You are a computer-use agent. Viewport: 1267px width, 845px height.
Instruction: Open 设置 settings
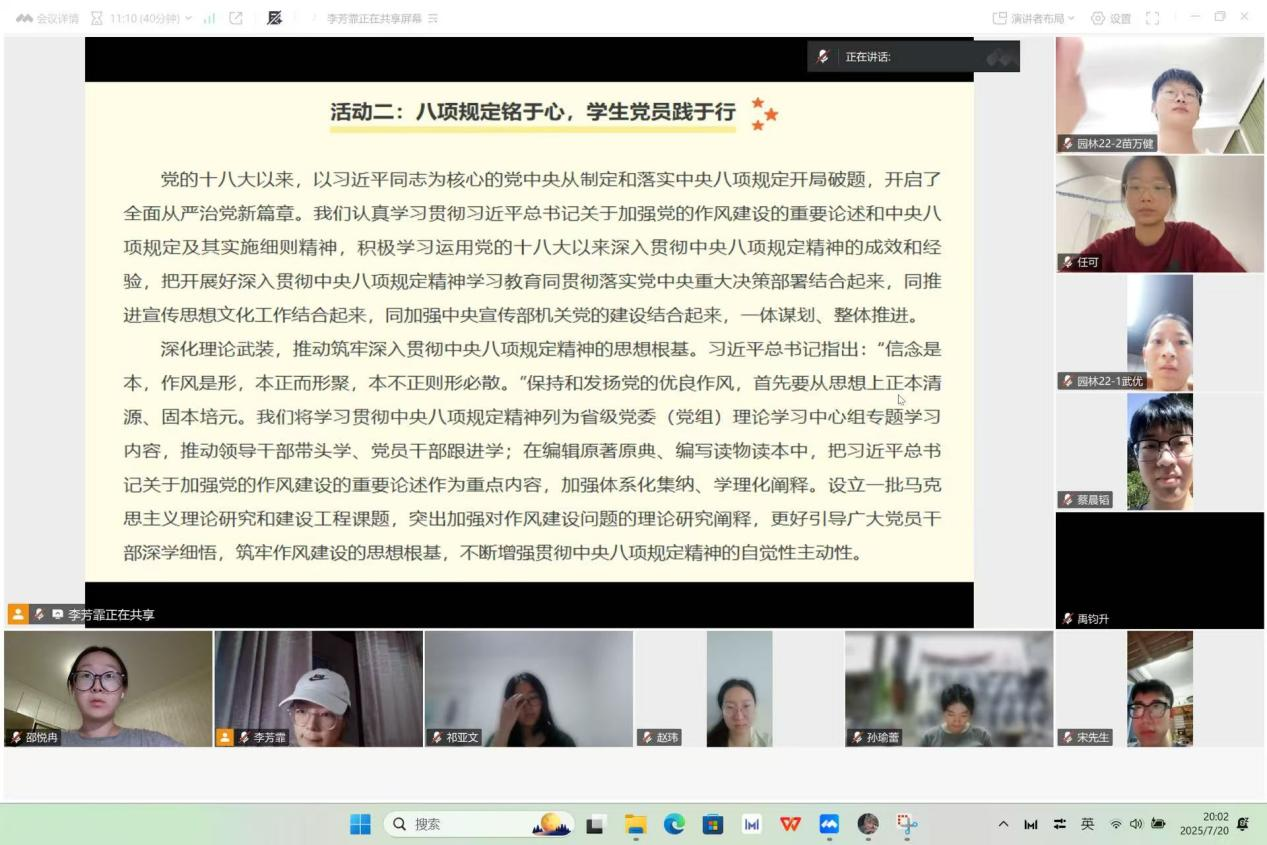coord(1110,18)
